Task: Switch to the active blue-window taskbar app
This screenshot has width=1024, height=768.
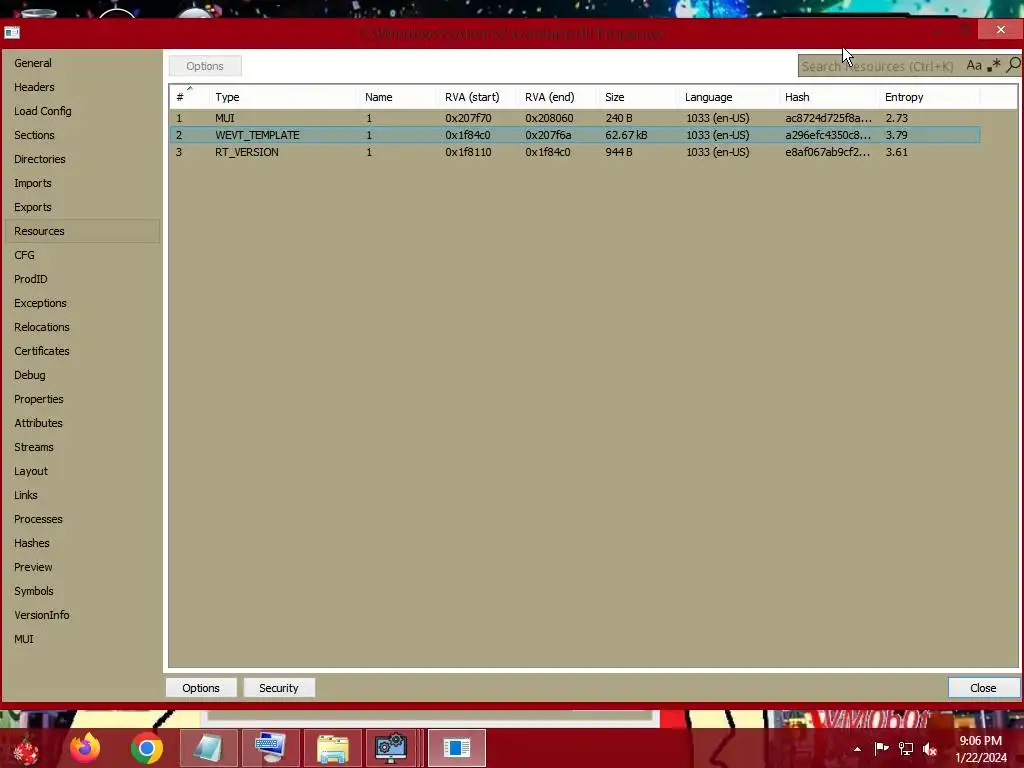Action: (456, 748)
